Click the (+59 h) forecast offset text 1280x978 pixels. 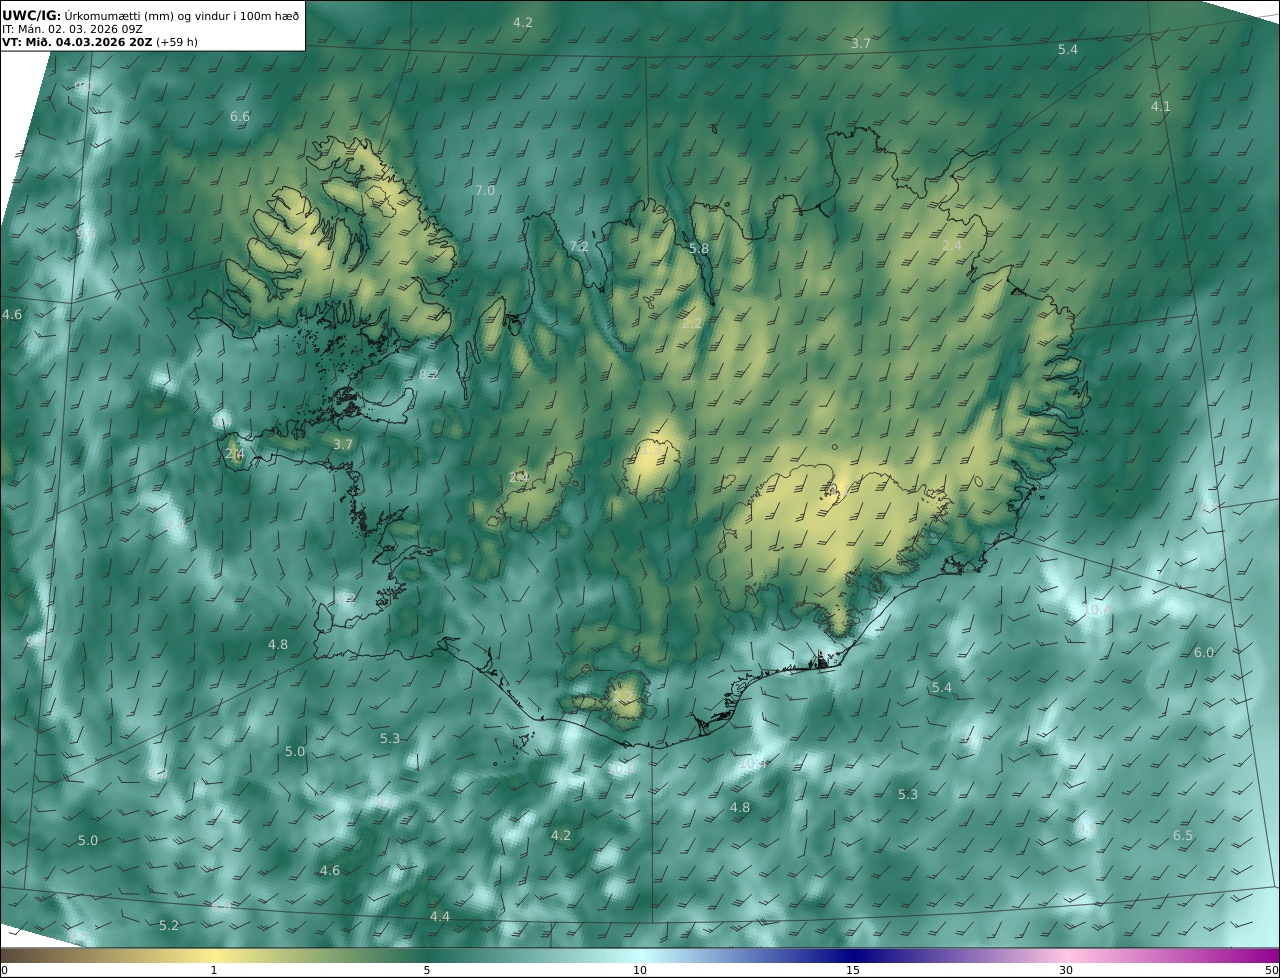177,43
